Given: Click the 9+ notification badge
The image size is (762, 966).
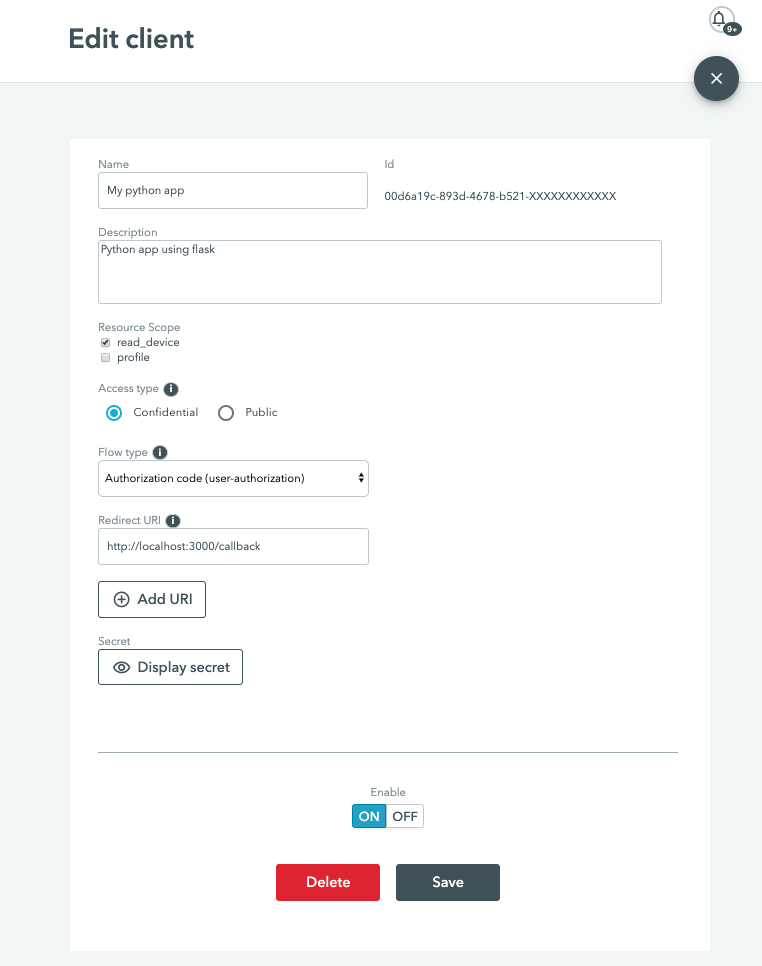Looking at the screenshot, I should click(732, 29).
